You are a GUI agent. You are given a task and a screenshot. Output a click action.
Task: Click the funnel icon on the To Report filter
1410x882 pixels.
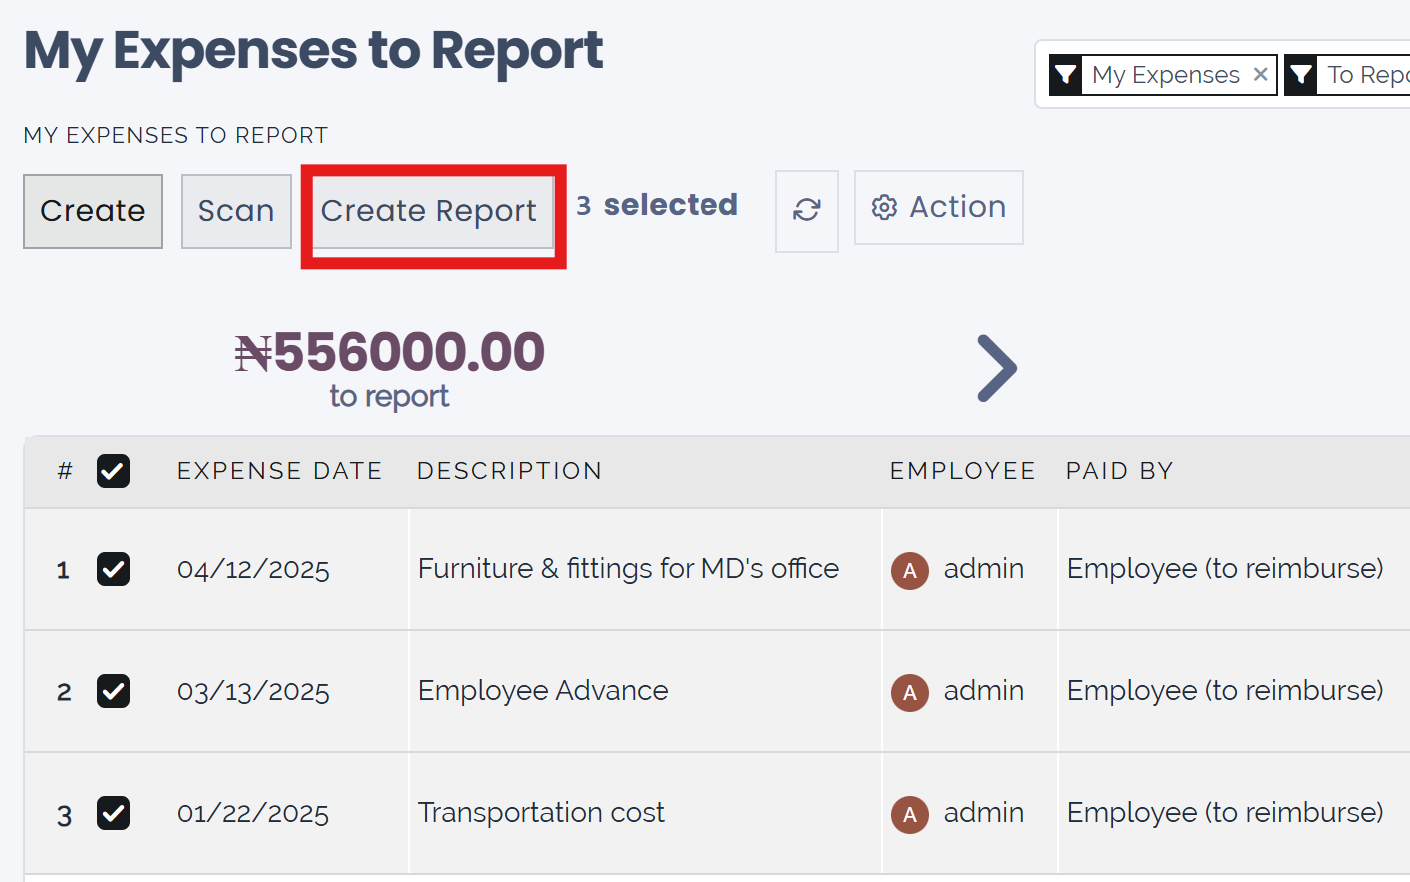point(1300,74)
